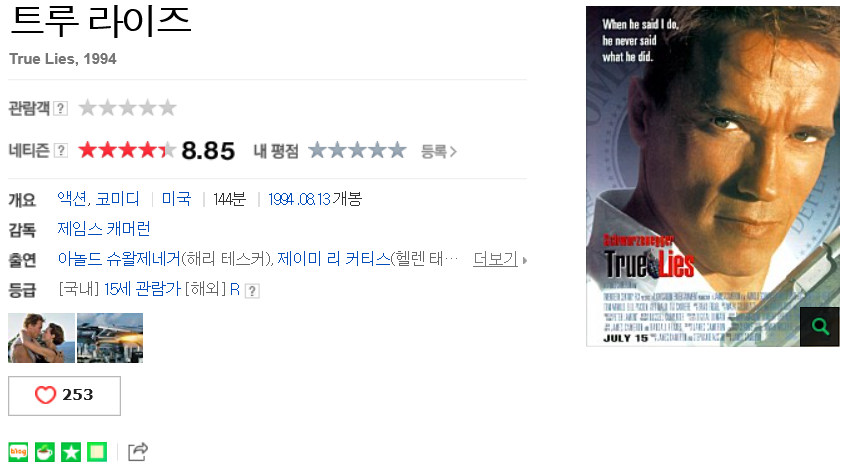Share via the green cafe cup icon
The image size is (846, 472).
pos(45,452)
